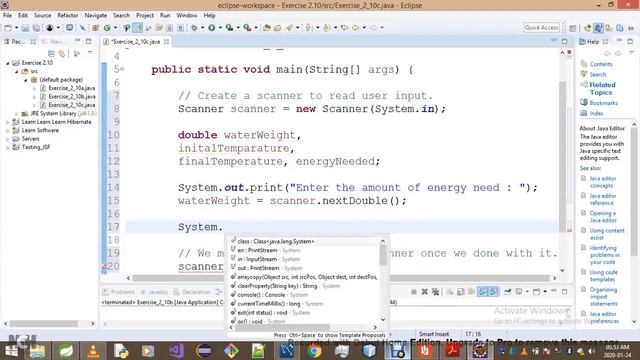Click the Open Type toolbar icon

click(x=267, y=28)
